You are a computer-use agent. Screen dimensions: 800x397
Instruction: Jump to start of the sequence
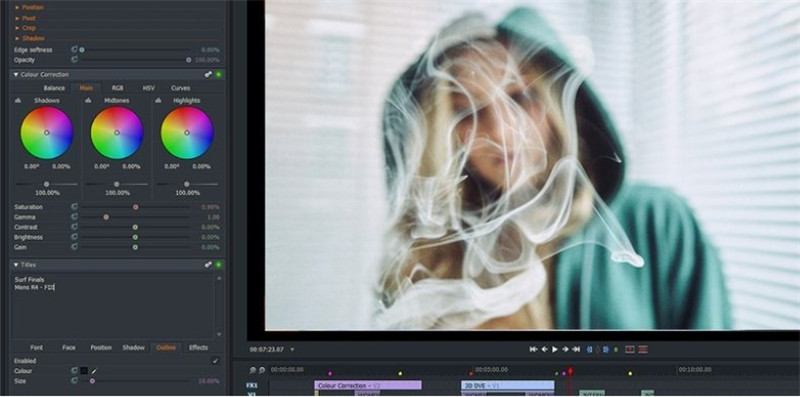click(x=534, y=349)
